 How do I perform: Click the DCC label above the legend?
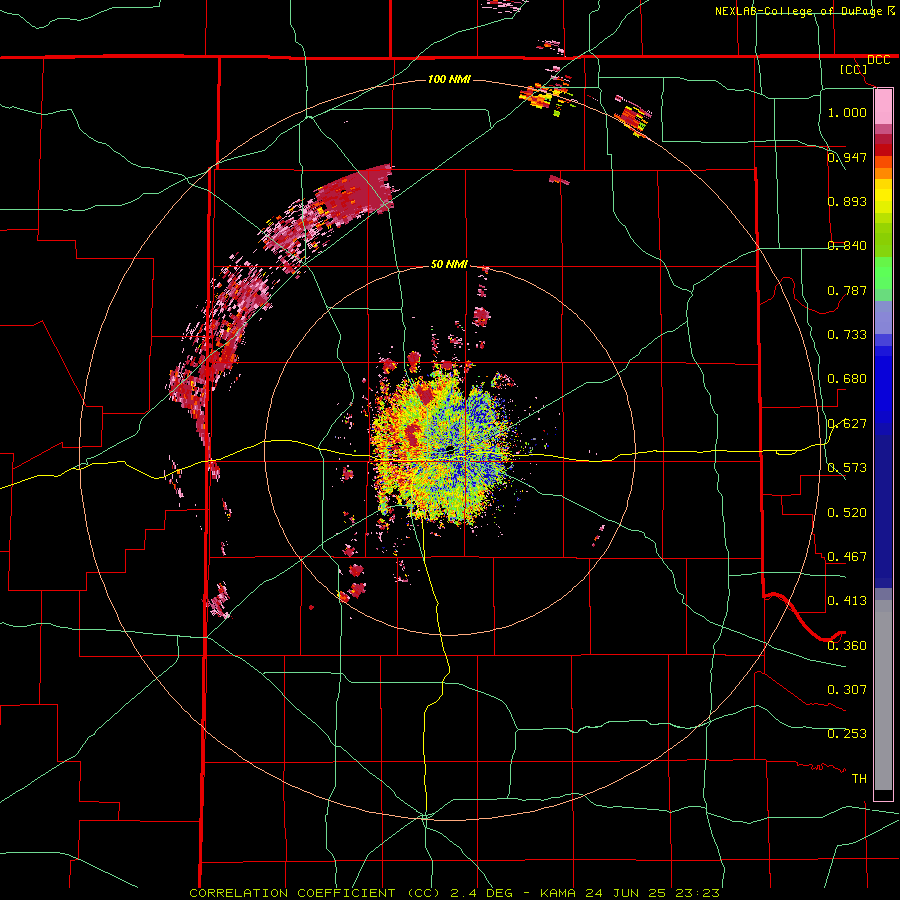pos(879,60)
